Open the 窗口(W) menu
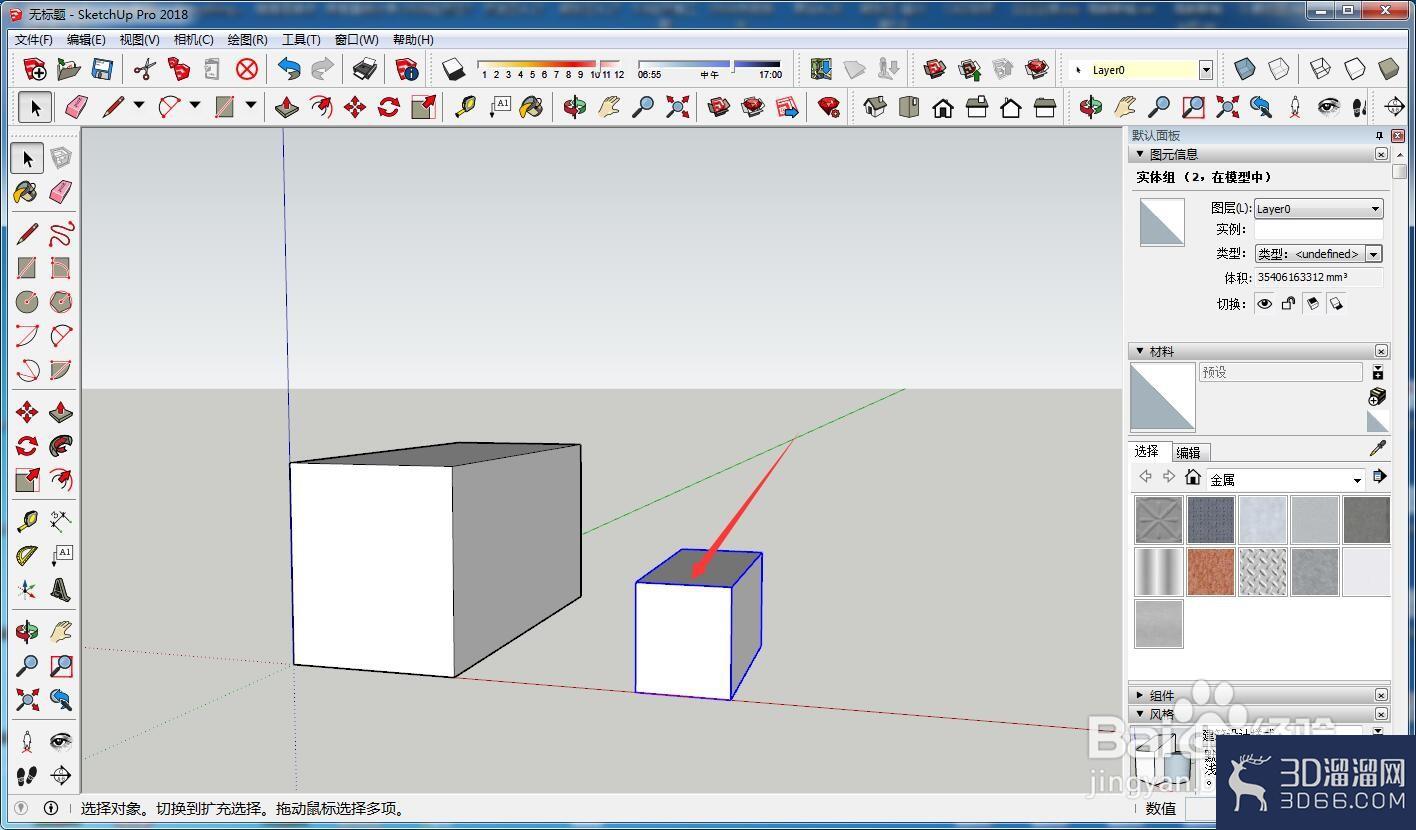 356,40
